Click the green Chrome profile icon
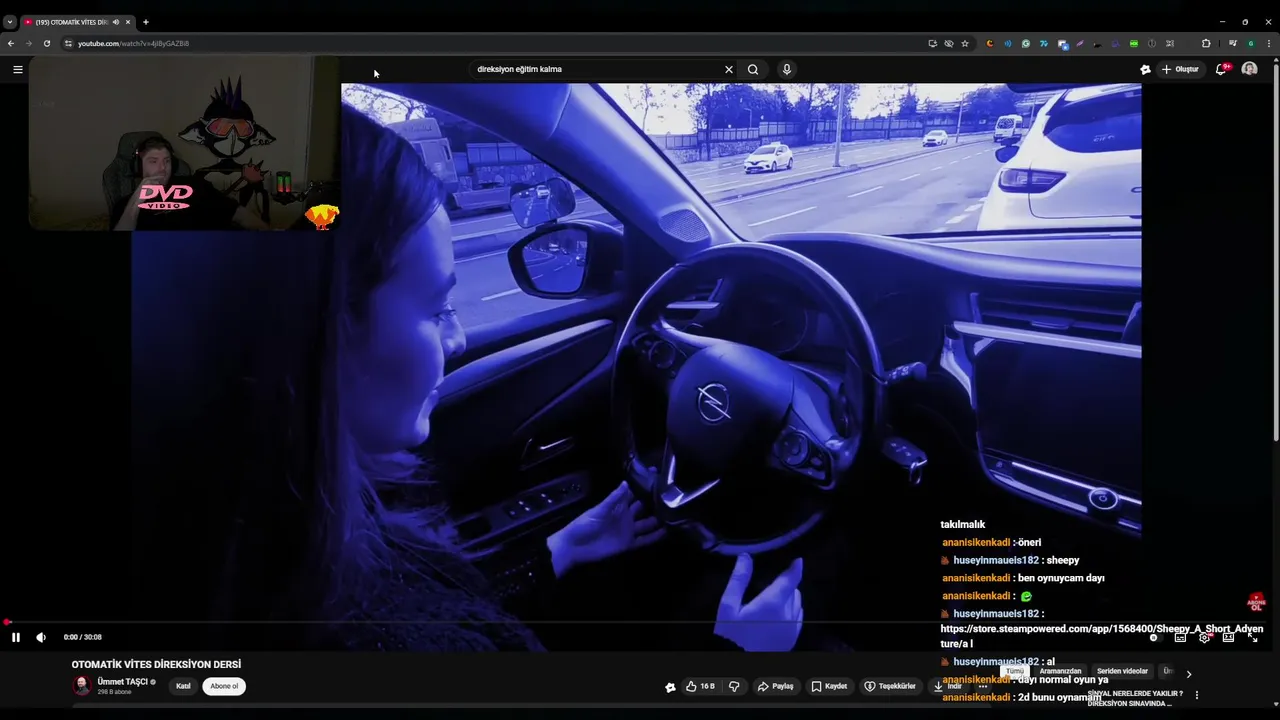This screenshot has width=1280, height=720. (x=1251, y=43)
